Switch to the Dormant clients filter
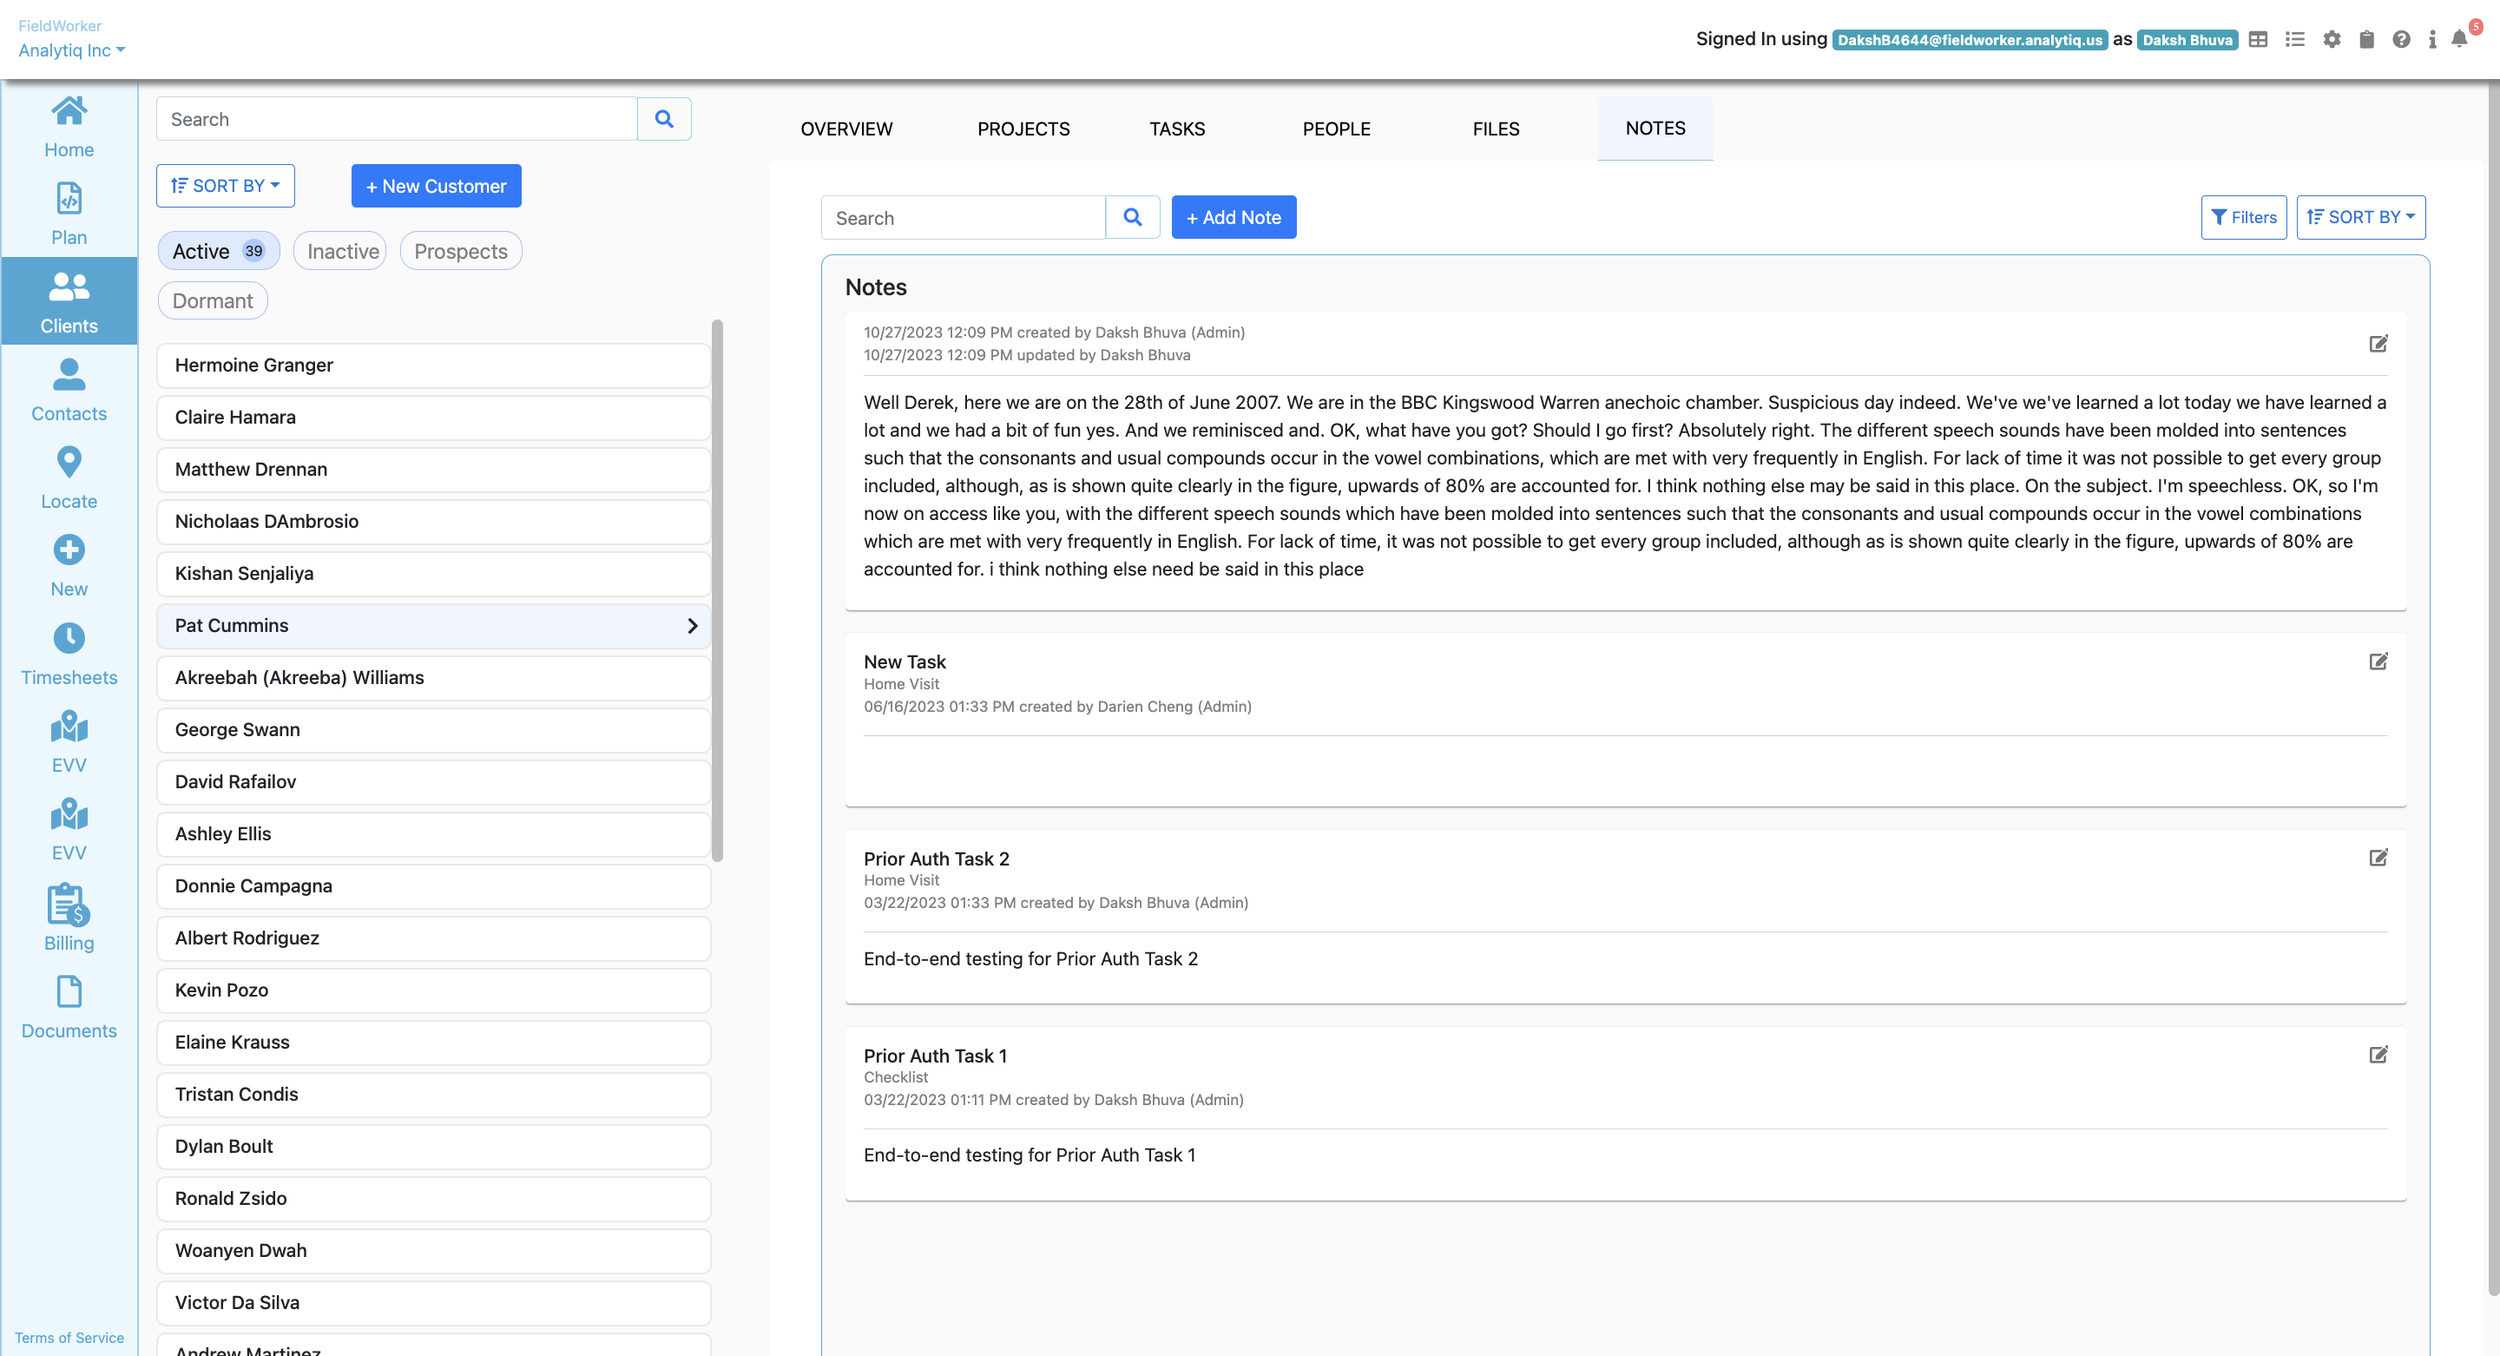2500x1356 pixels. coord(212,301)
